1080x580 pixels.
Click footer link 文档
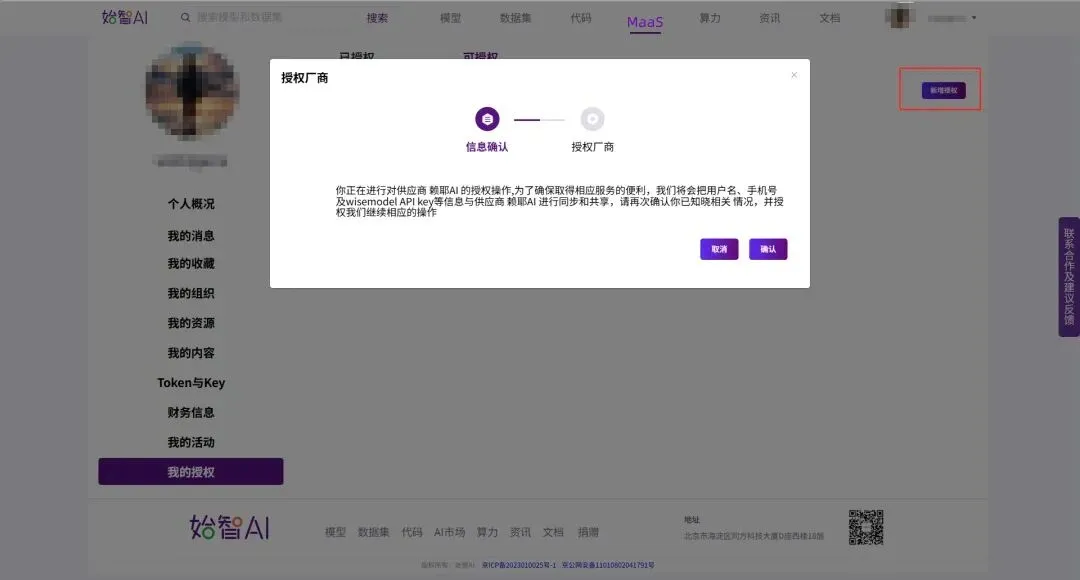pos(553,532)
